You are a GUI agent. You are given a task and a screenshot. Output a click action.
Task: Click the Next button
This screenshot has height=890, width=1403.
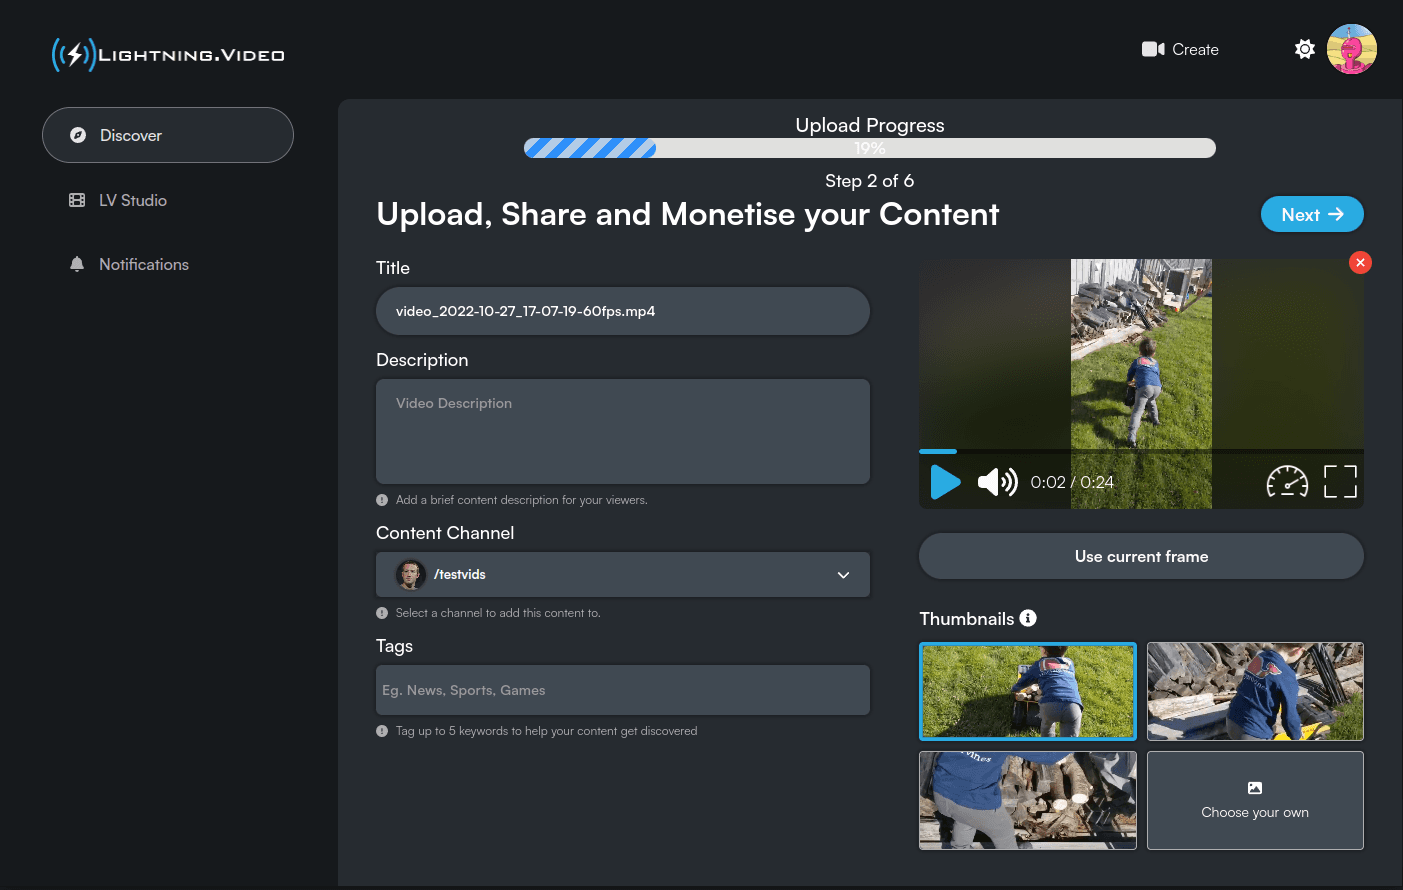[1312, 214]
